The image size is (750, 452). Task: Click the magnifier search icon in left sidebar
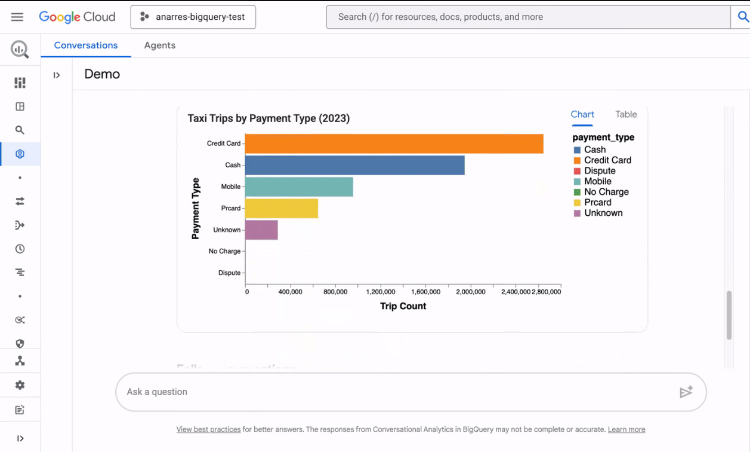(20, 130)
